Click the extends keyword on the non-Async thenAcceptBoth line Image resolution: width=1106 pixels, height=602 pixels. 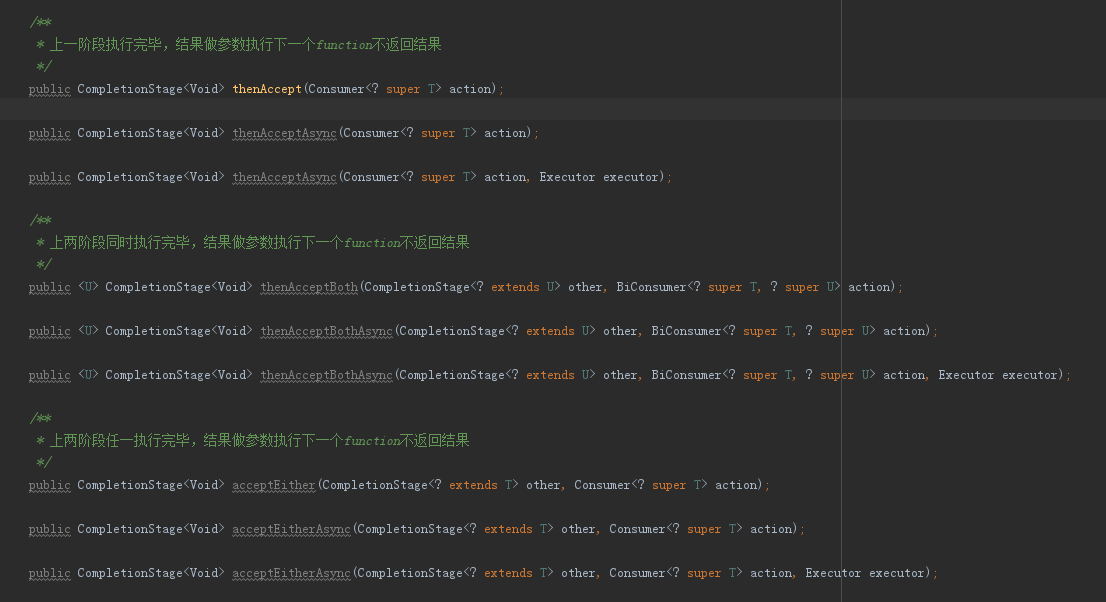[515, 287]
